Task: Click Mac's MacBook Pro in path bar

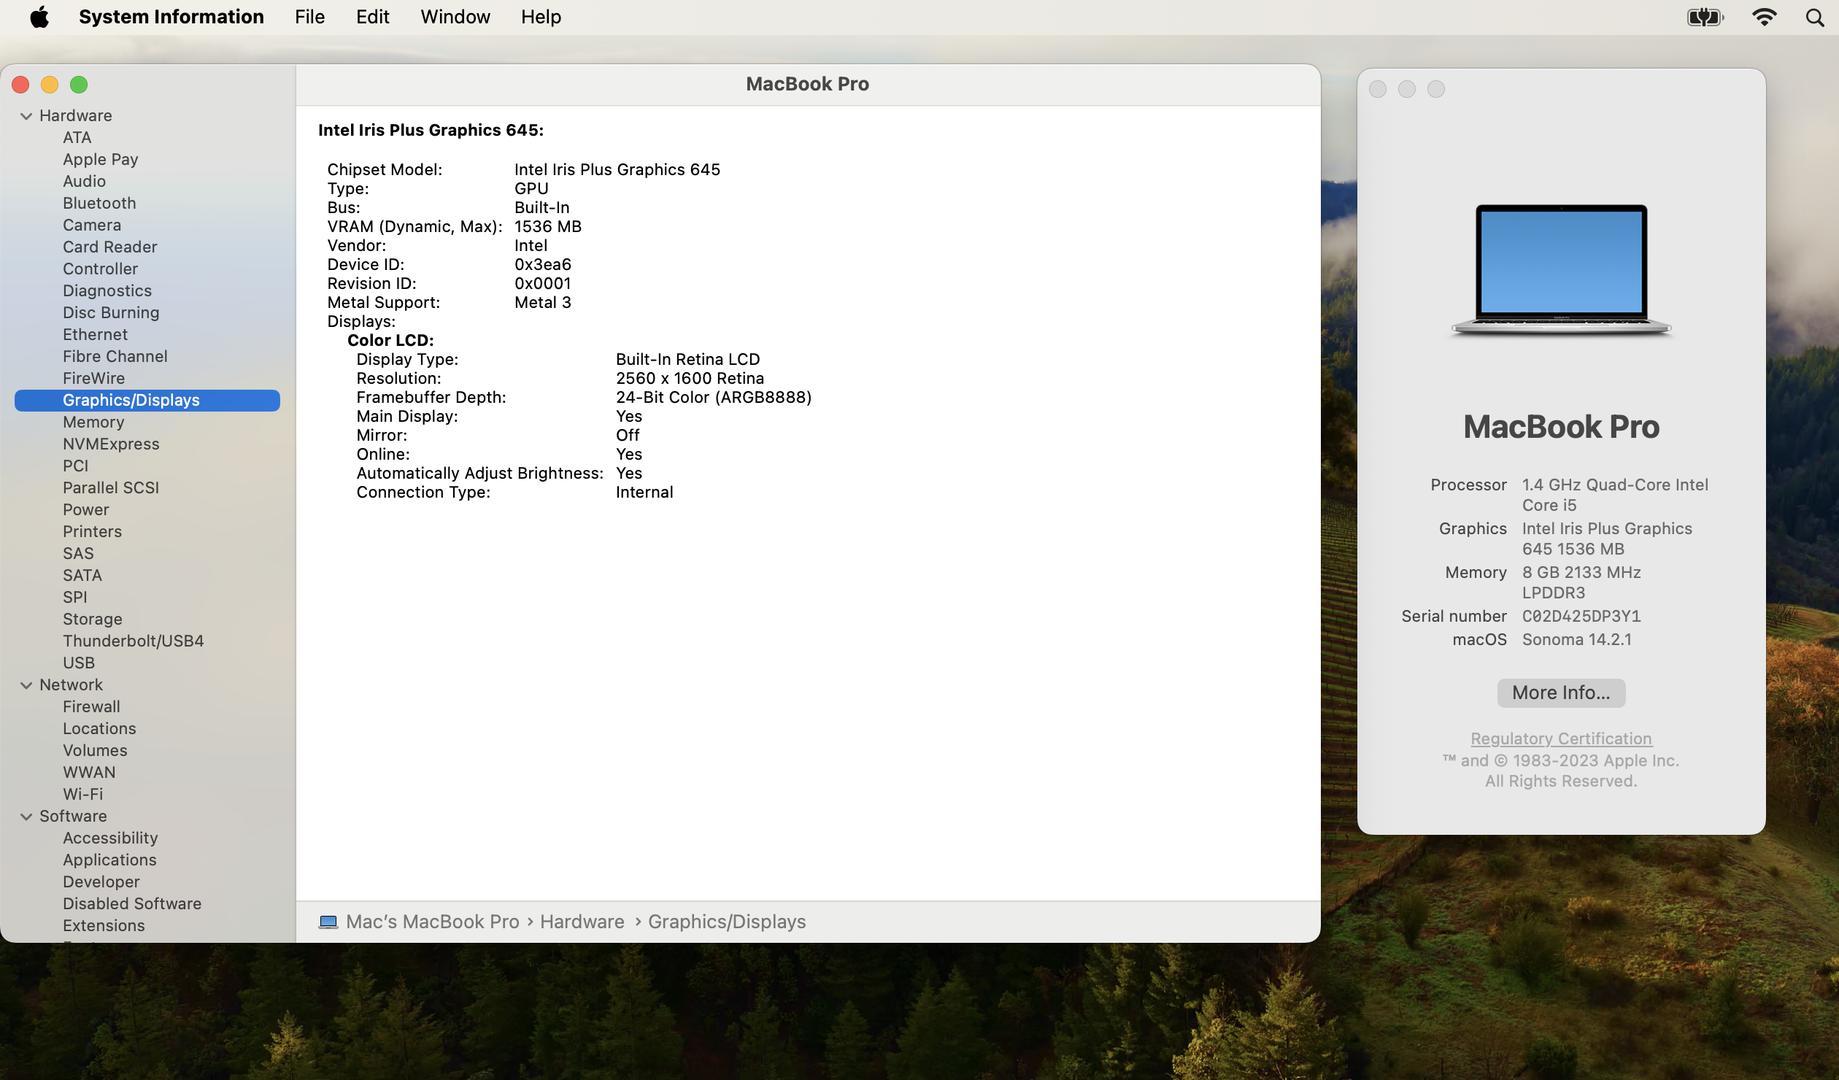Action: tap(432, 922)
